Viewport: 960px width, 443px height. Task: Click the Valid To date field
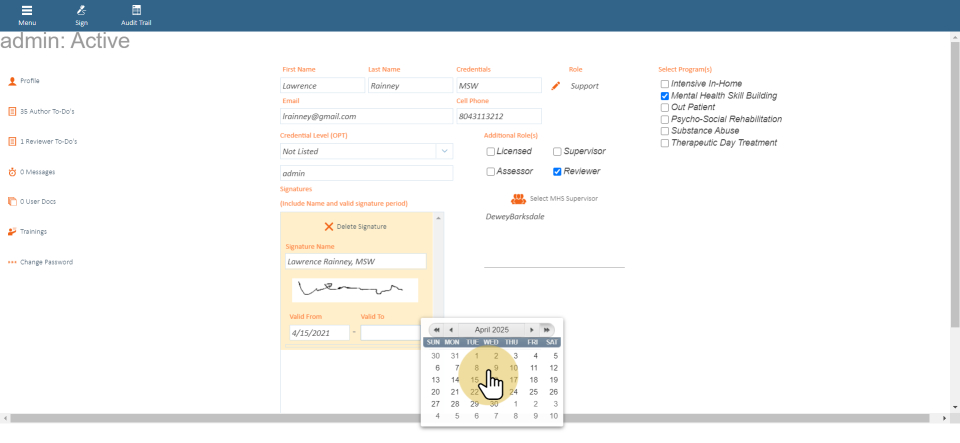pos(390,332)
